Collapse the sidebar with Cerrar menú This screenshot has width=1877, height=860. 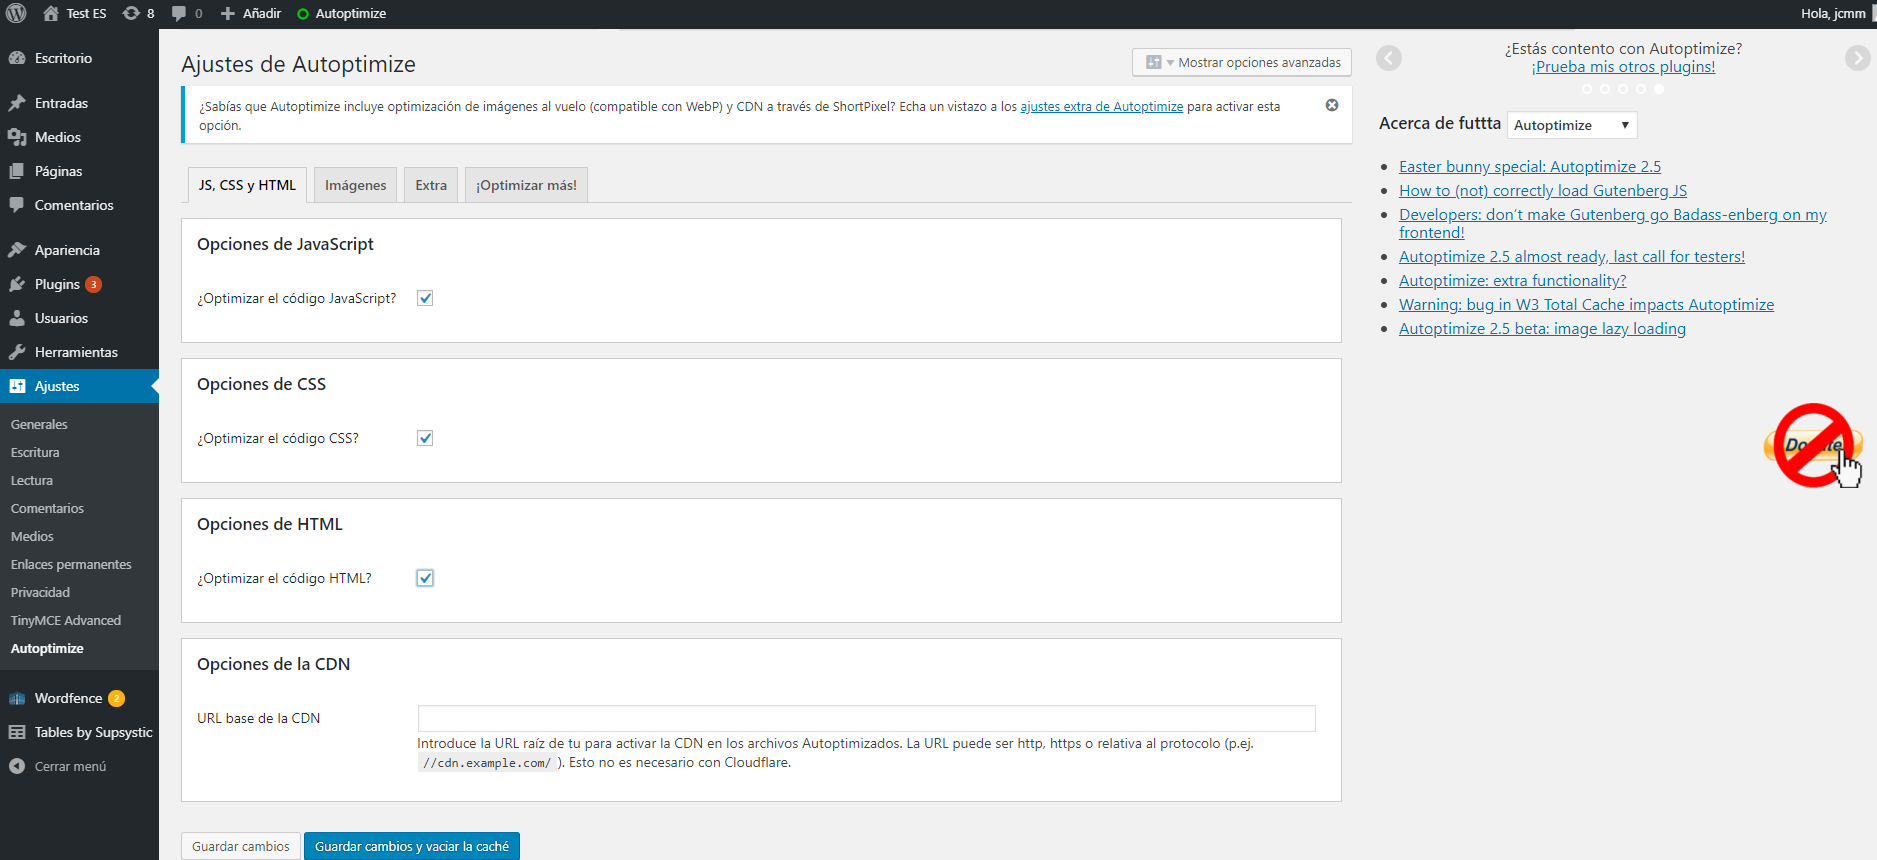coord(70,766)
